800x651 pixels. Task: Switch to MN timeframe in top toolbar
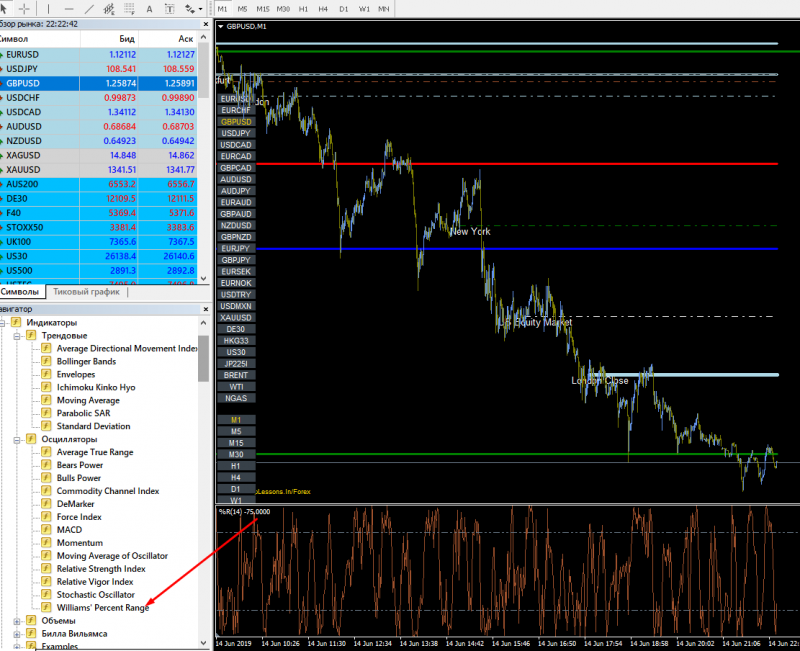pyautogui.click(x=384, y=9)
